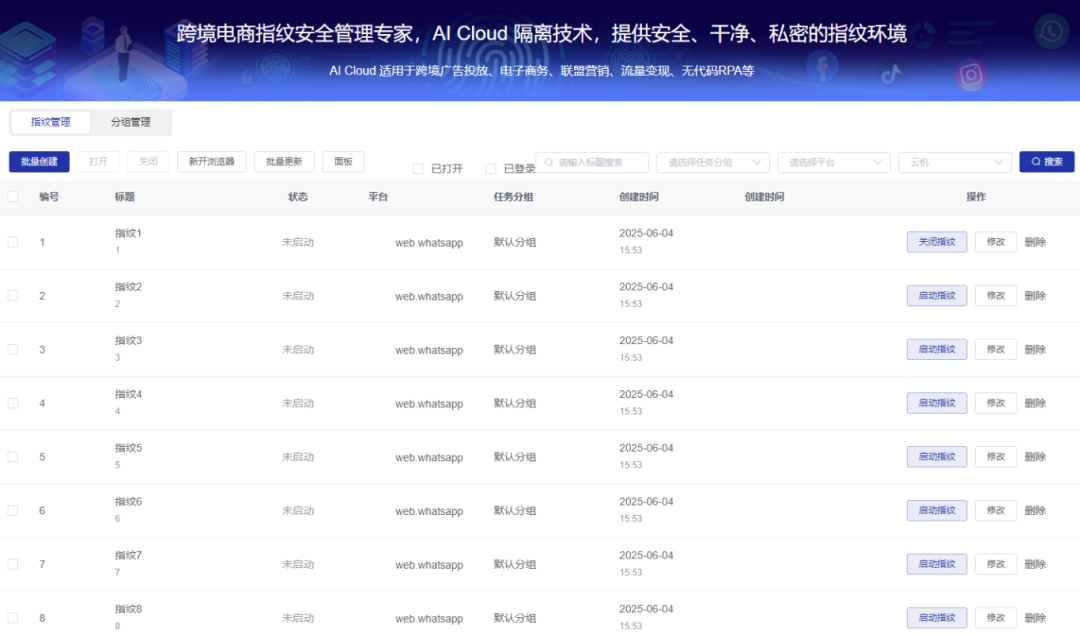Click 删除 link for row 指纹5
Image resolution: width=1080 pixels, height=636 pixels.
click(1035, 457)
